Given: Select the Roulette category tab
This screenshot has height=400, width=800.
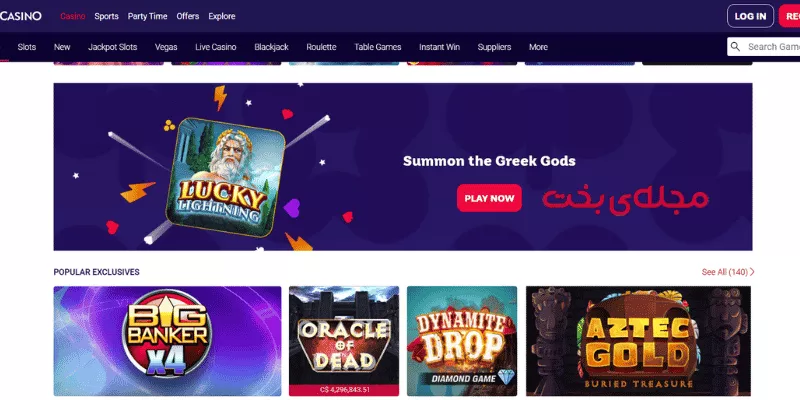Looking at the screenshot, I should (321, 47).
